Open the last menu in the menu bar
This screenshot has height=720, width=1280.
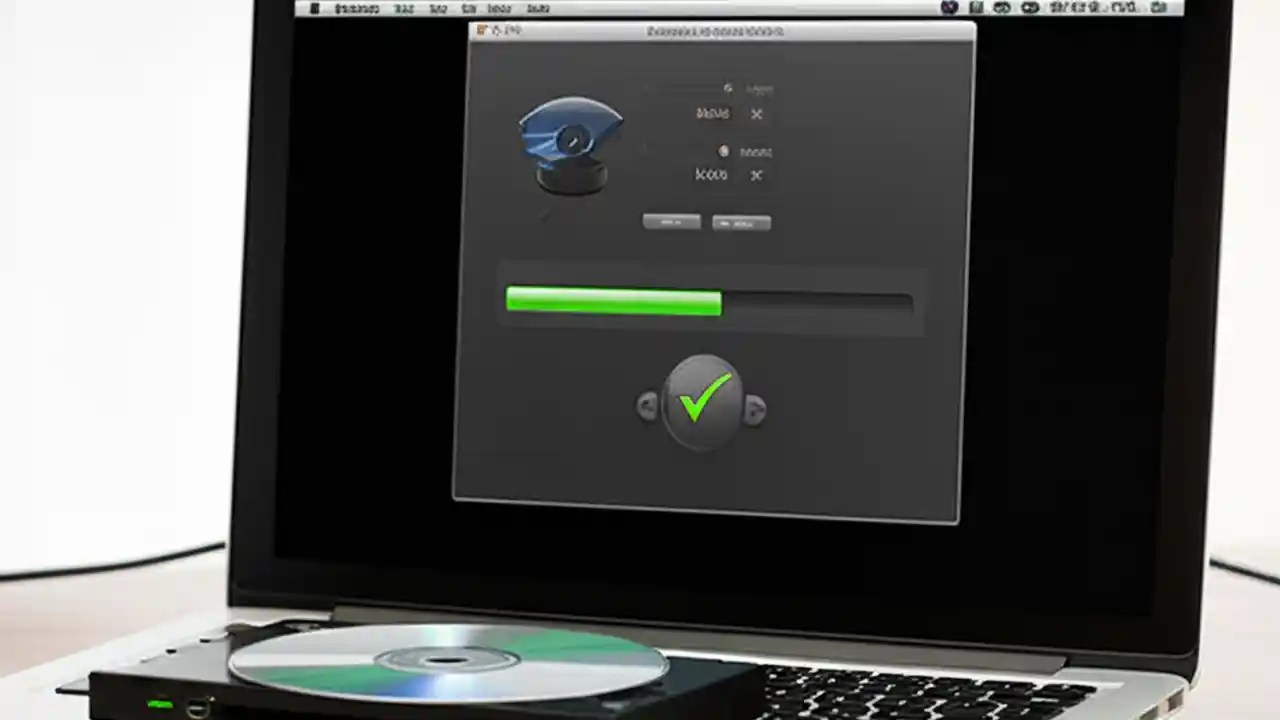pyautogui.click(x=538, y=8)
